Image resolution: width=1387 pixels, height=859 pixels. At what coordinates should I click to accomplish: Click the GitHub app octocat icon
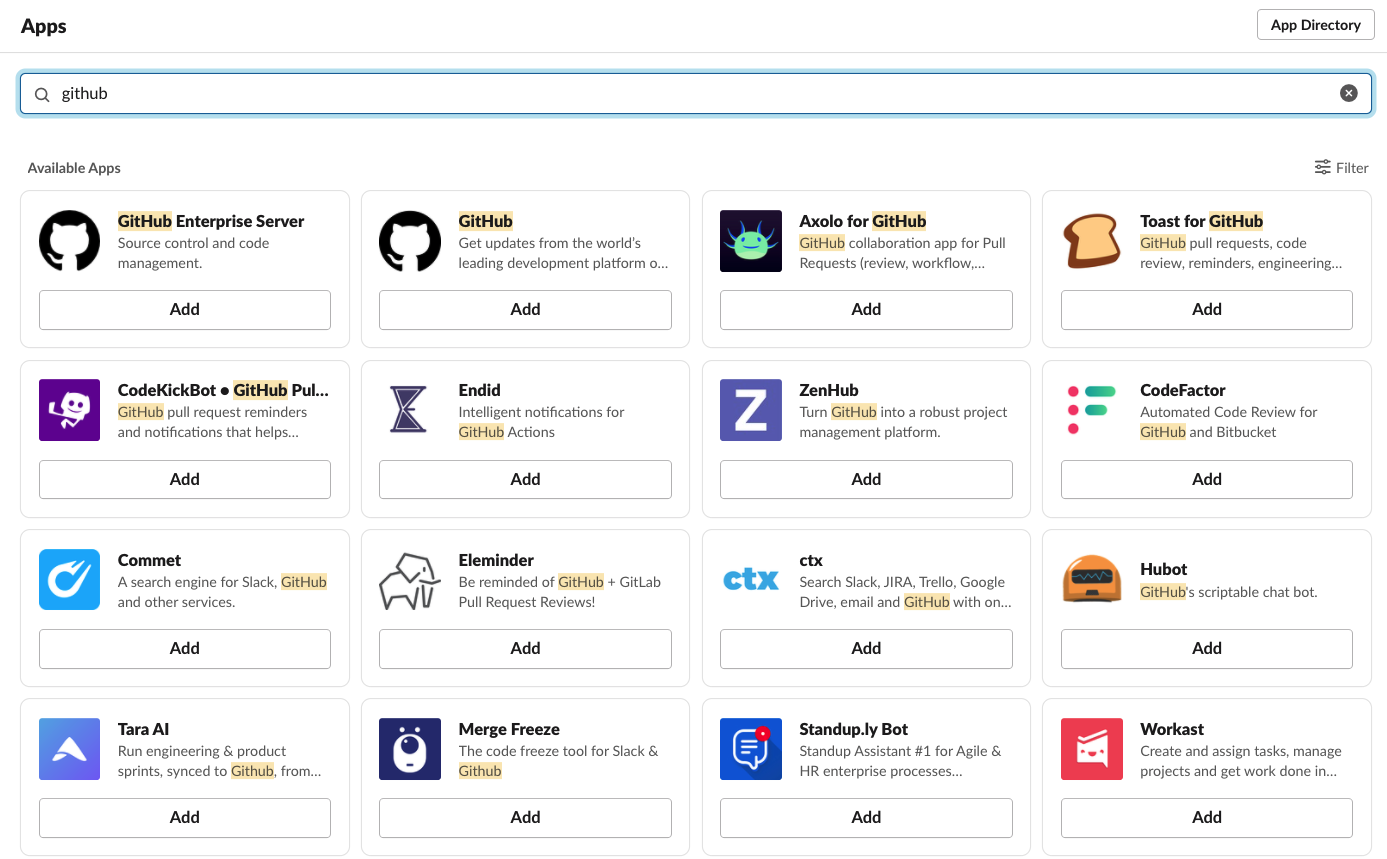click(410, 241)
